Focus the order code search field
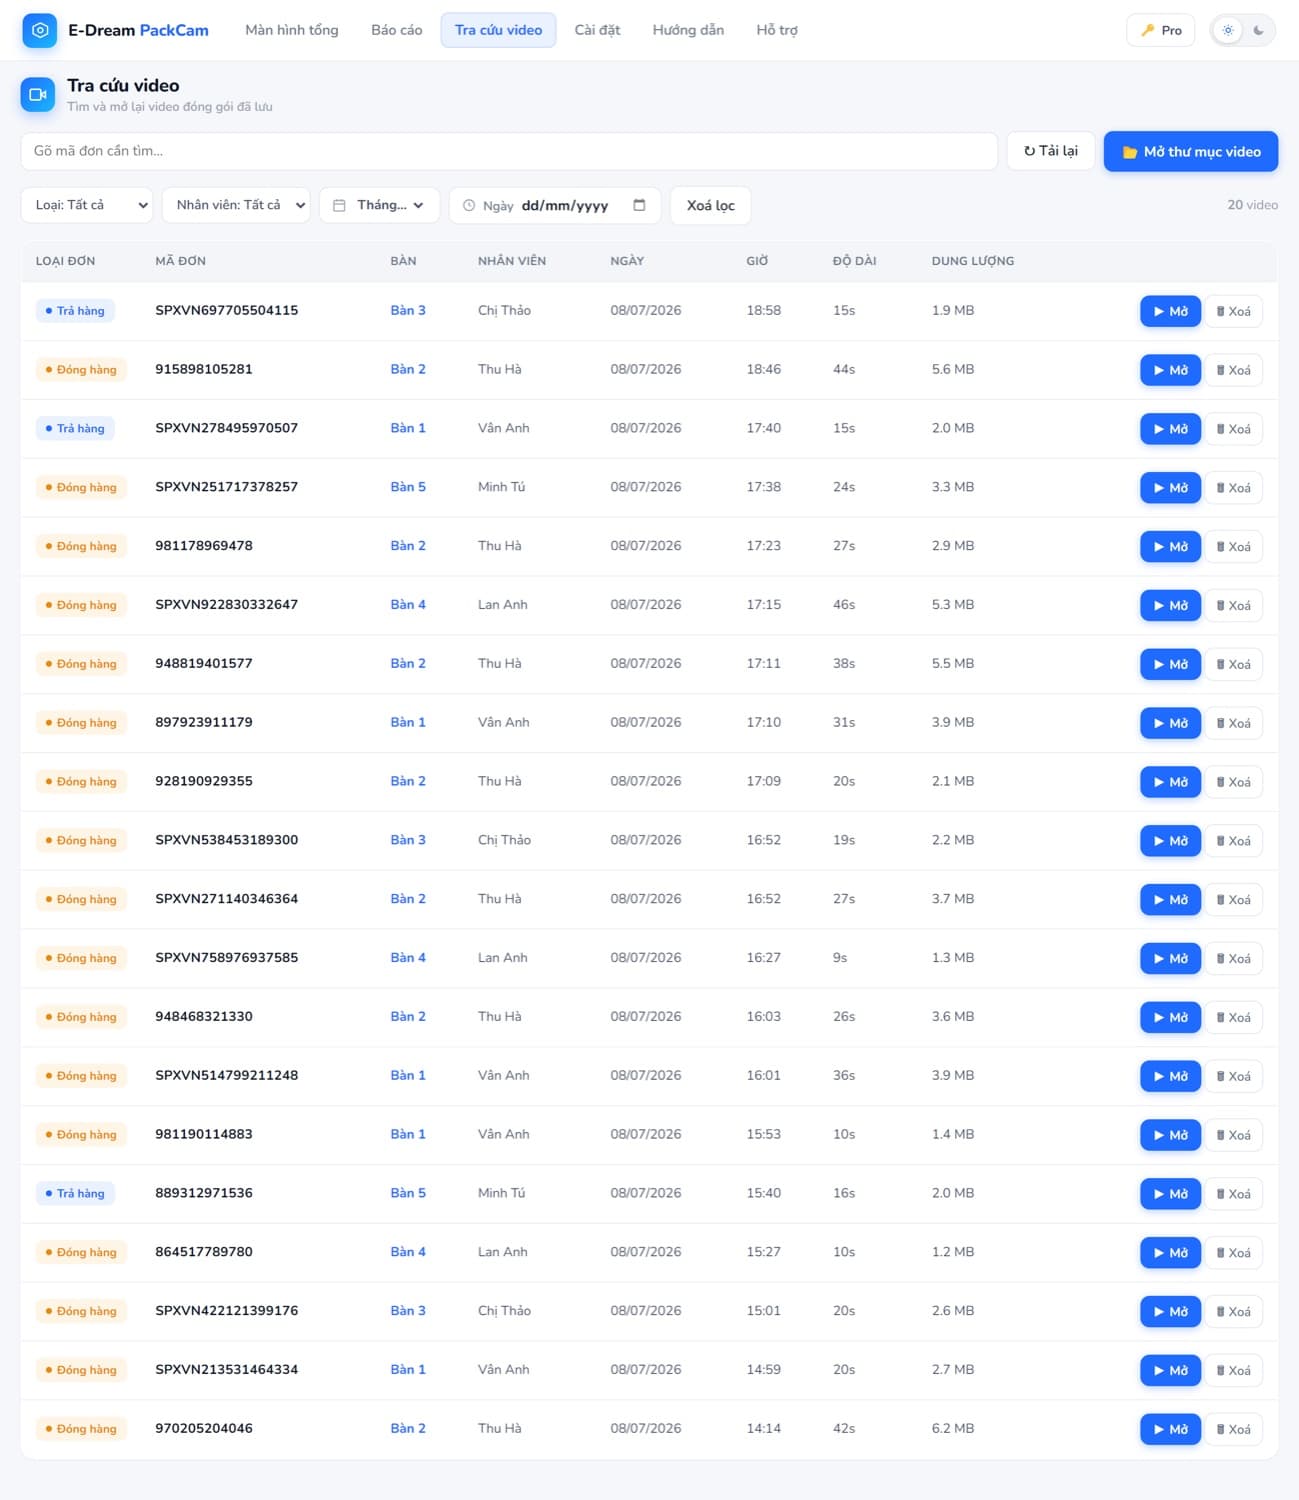The height and width of the screenshot is (1500, 1299). click(x=509, y=151)
